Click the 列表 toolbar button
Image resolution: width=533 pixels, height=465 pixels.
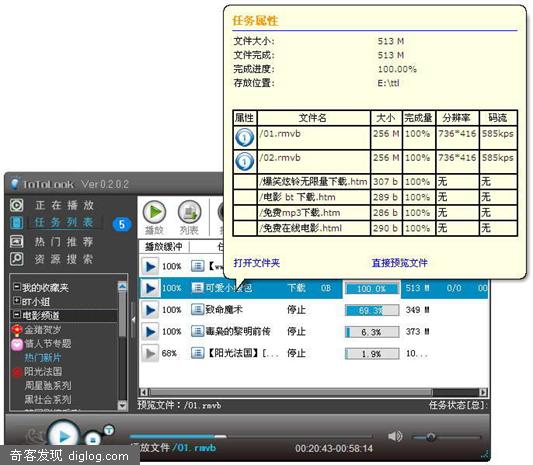189,217
